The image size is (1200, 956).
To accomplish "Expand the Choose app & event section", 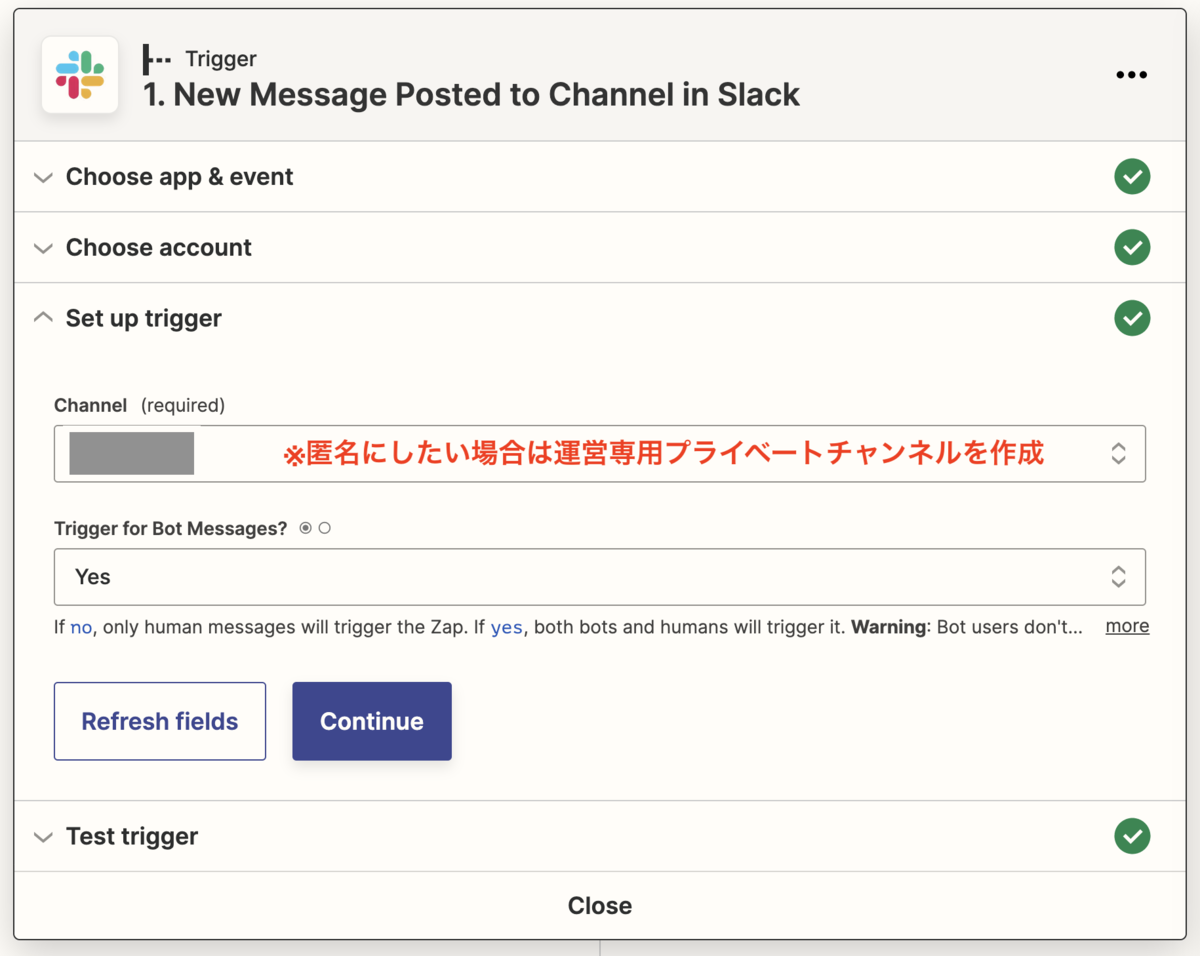I will pyautogui.click(x=43, y=177).
